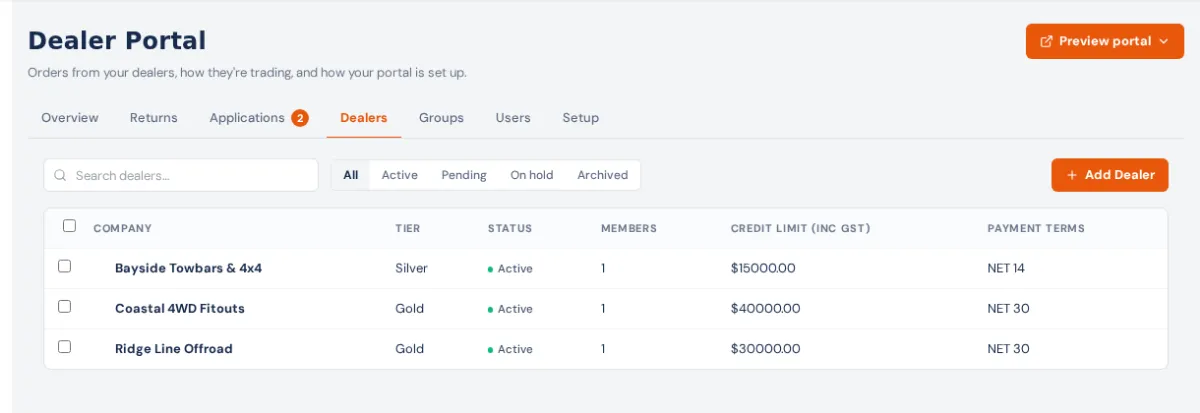Viewport: 1200px width, 413px height.
Task: Switch to the Overview tab
Action: coord(70,118)
